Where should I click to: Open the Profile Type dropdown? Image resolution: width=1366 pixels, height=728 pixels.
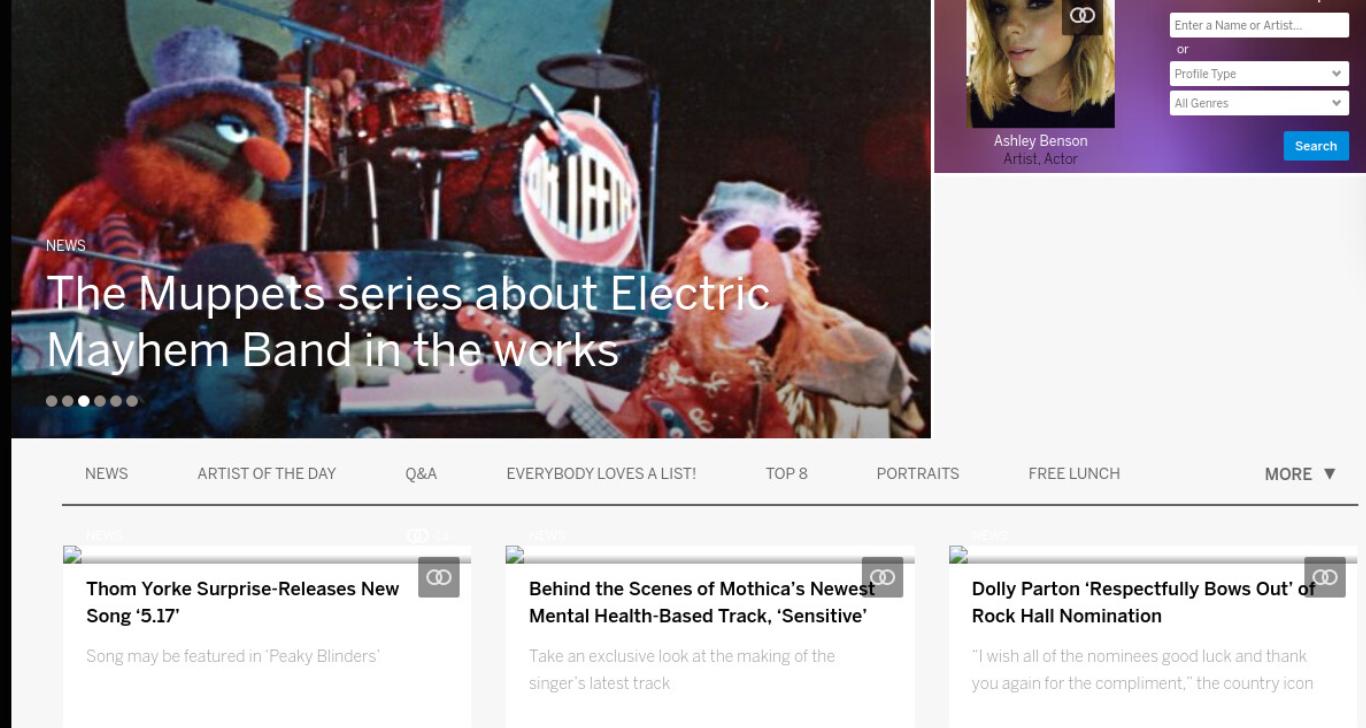tap(1259, 74)
